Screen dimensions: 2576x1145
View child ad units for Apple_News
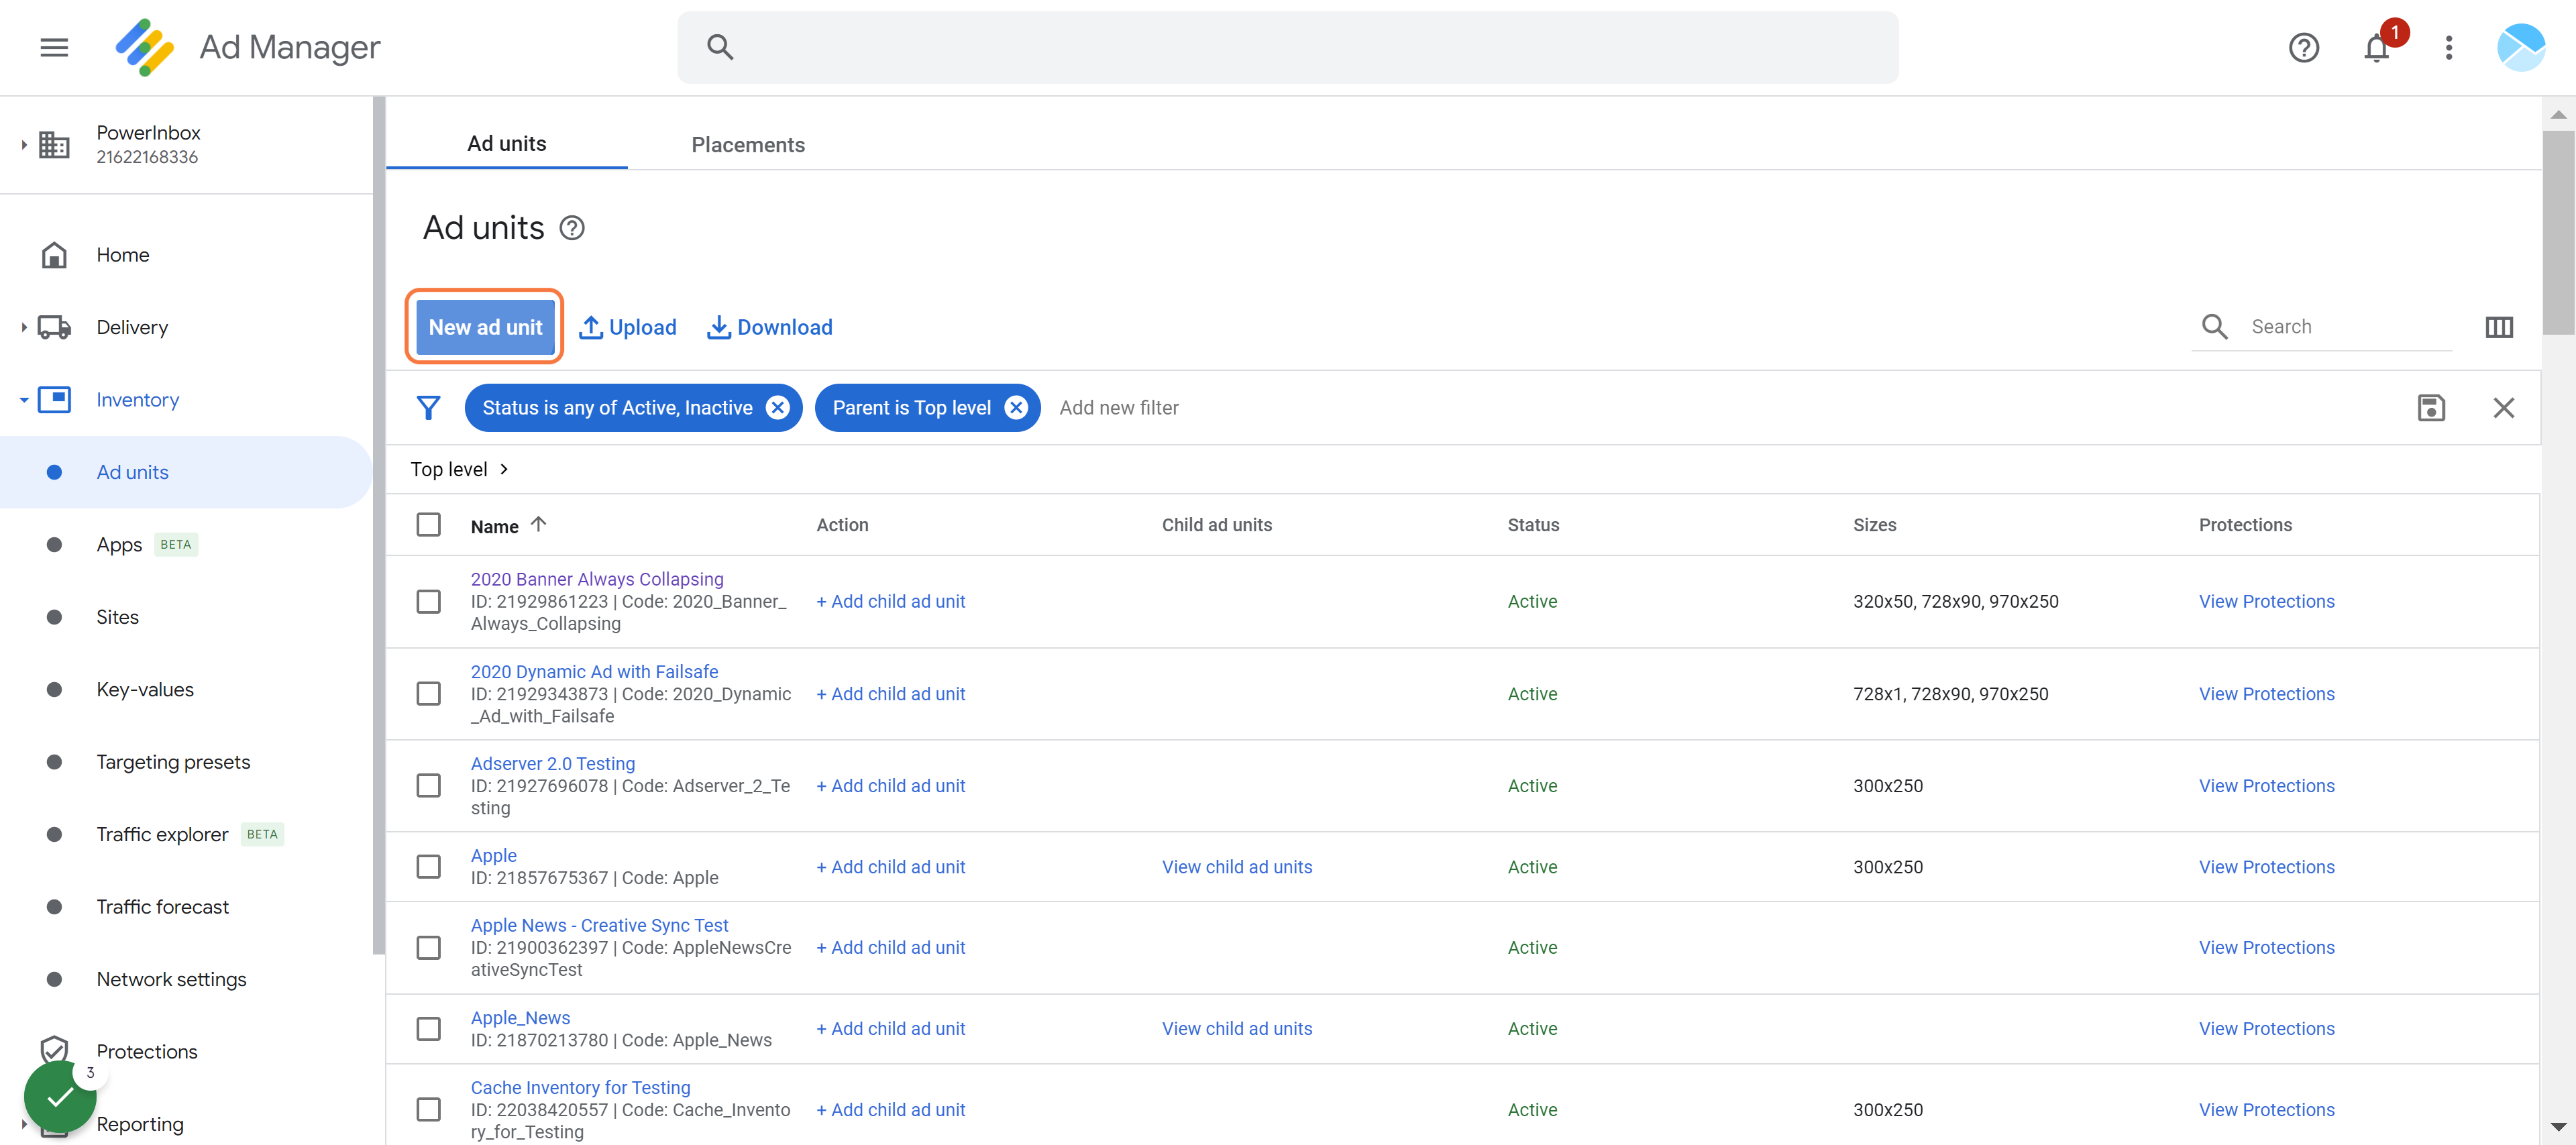coord(1237,1029)
